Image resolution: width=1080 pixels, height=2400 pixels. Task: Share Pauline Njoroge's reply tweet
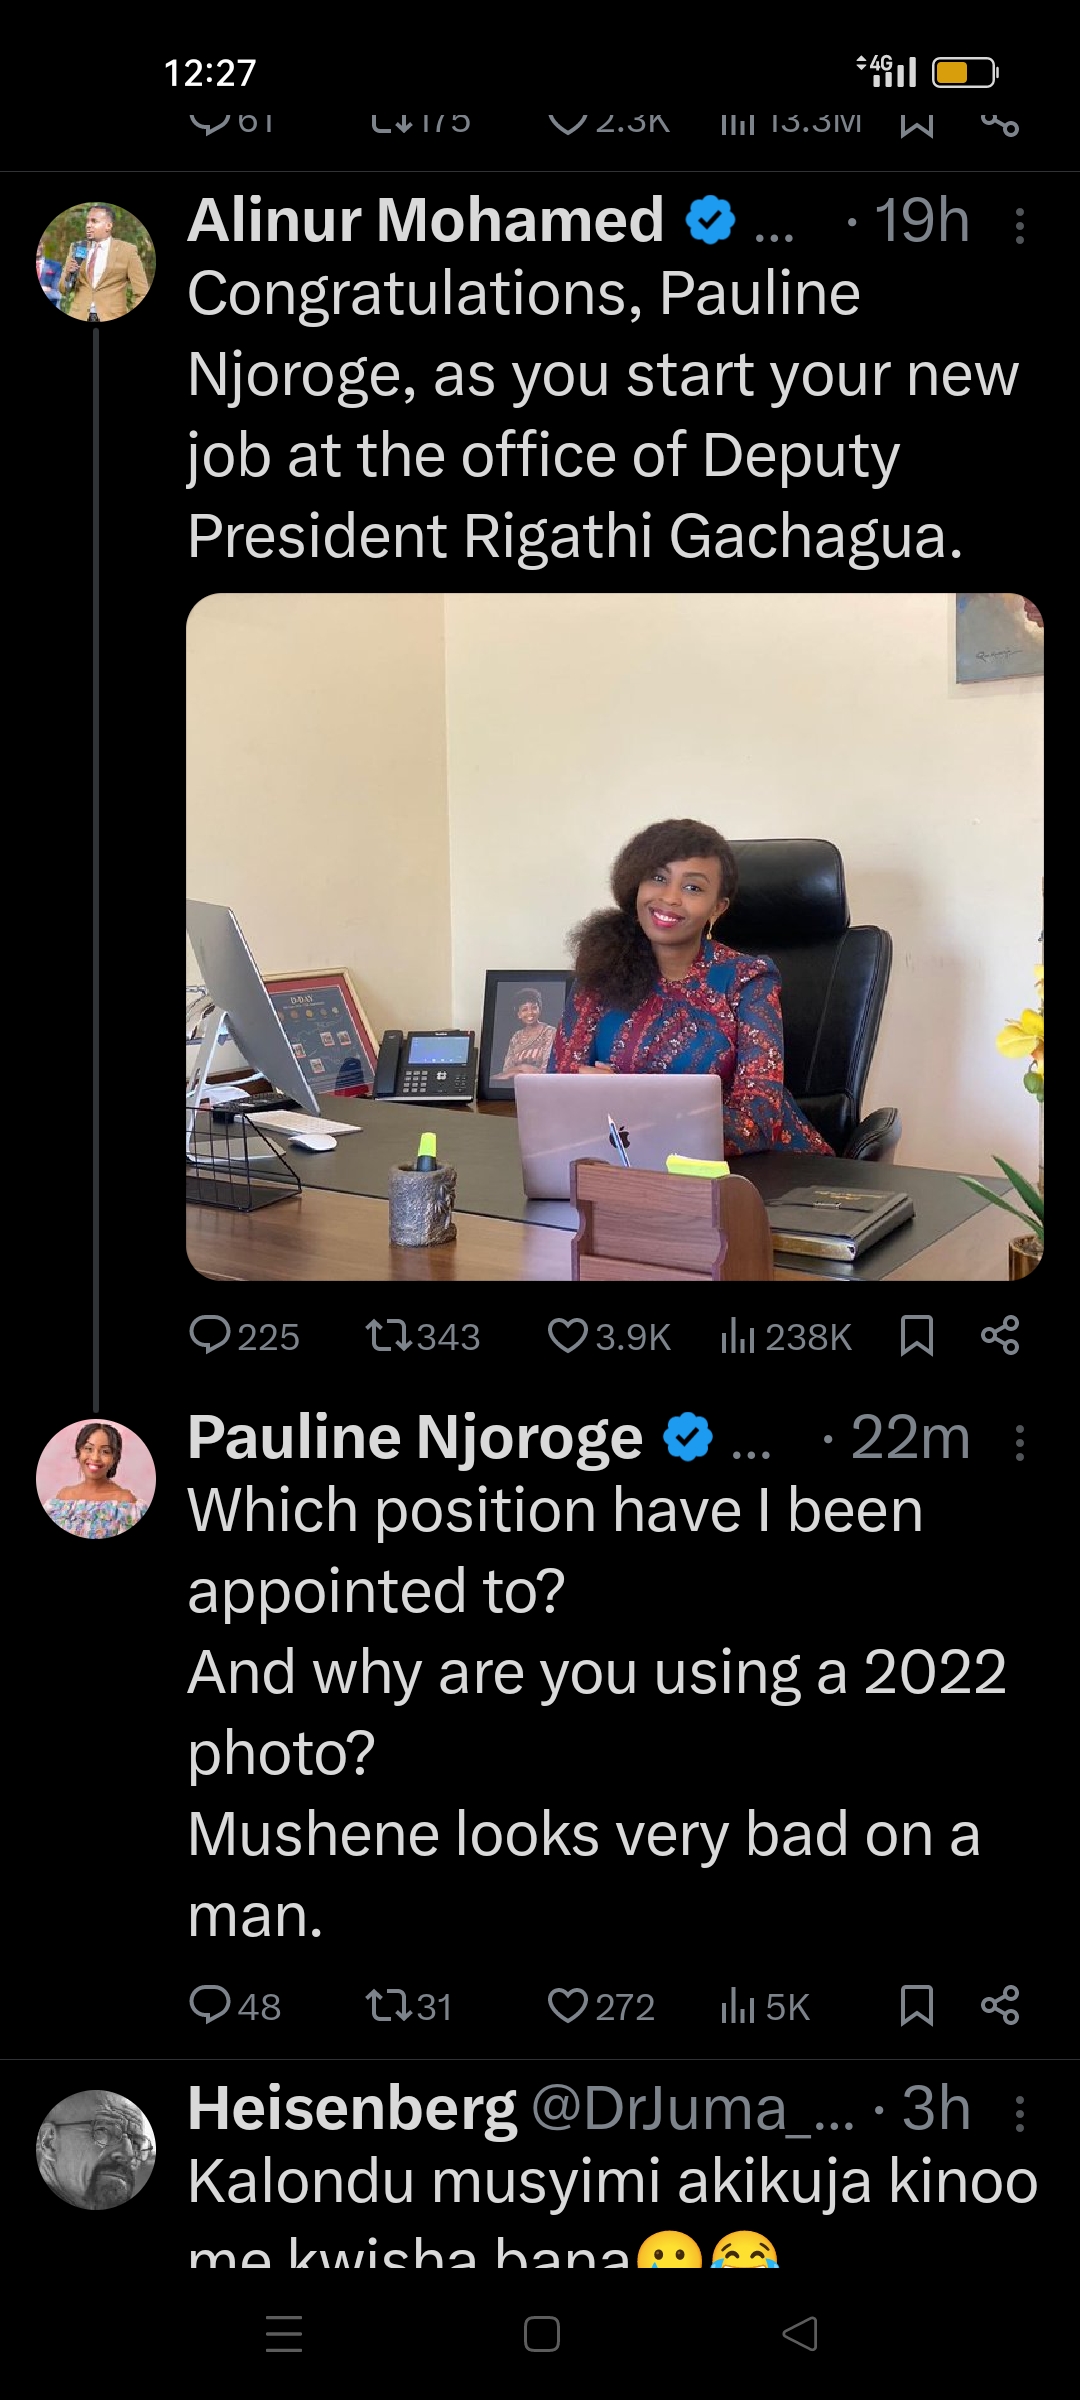coord(1000,2005)
